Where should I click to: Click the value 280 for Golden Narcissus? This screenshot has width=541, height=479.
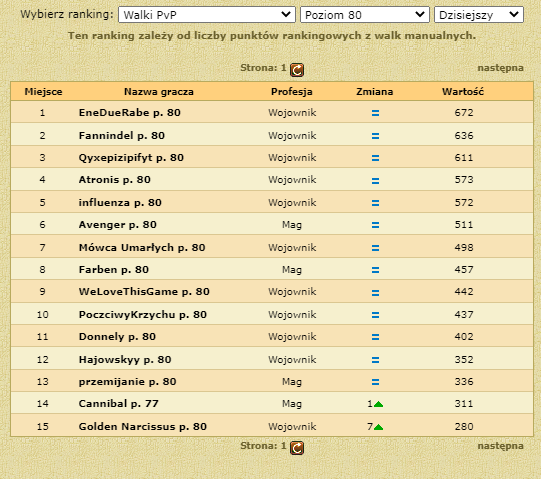pos(464,427)
